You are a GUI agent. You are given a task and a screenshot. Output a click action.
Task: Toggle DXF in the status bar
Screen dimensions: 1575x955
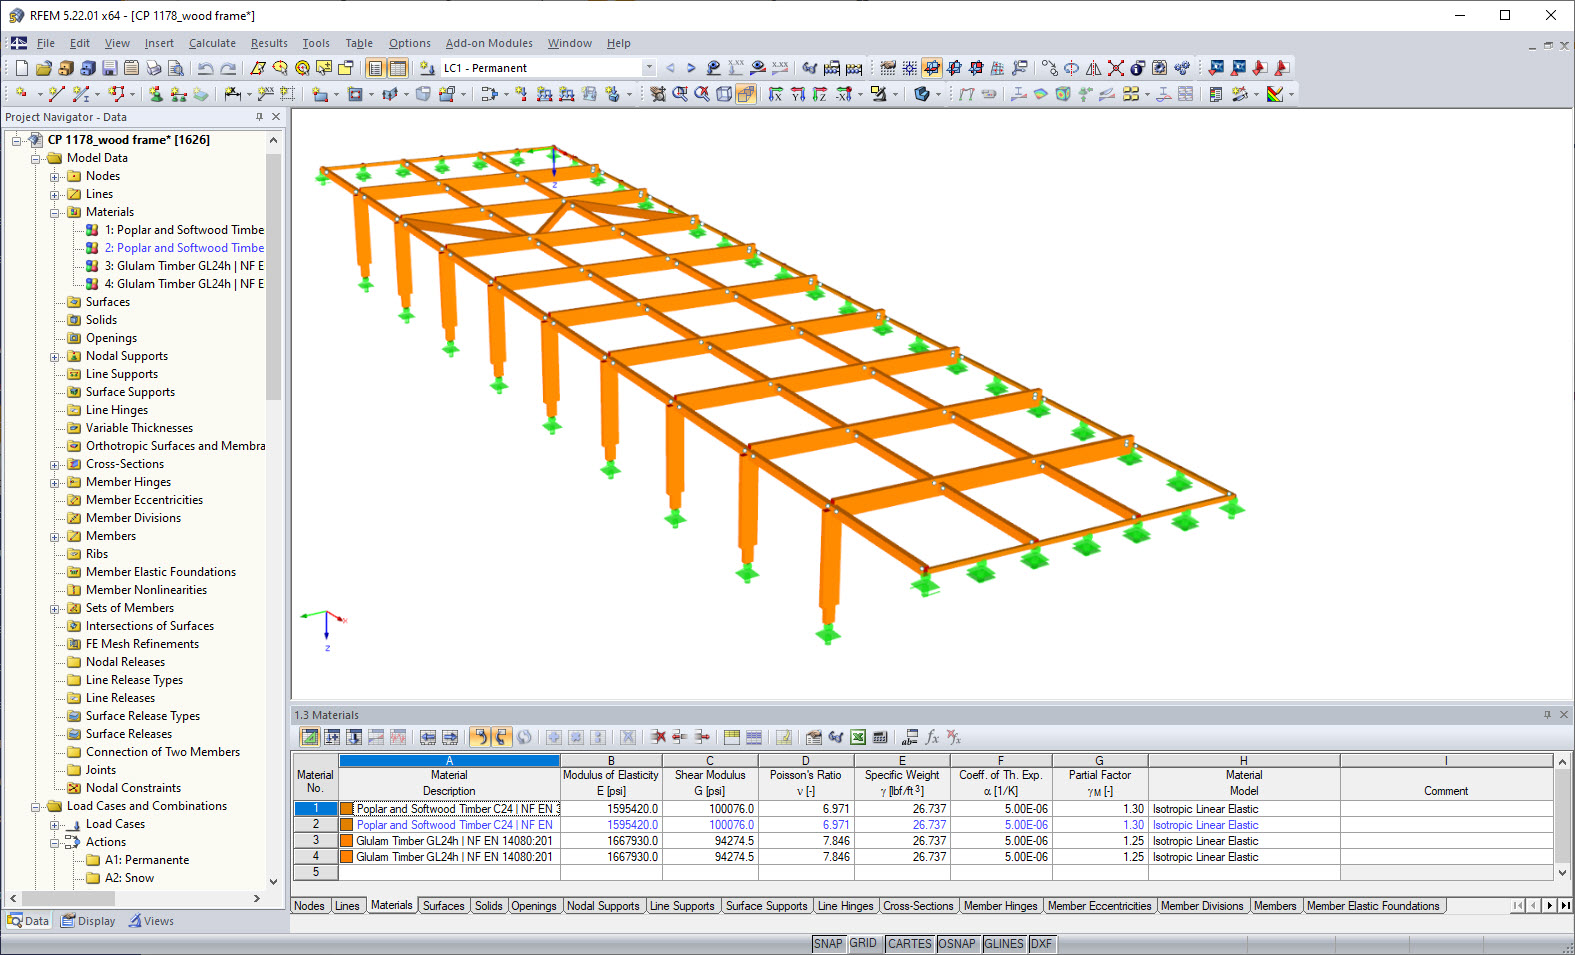pos(1041,944)
